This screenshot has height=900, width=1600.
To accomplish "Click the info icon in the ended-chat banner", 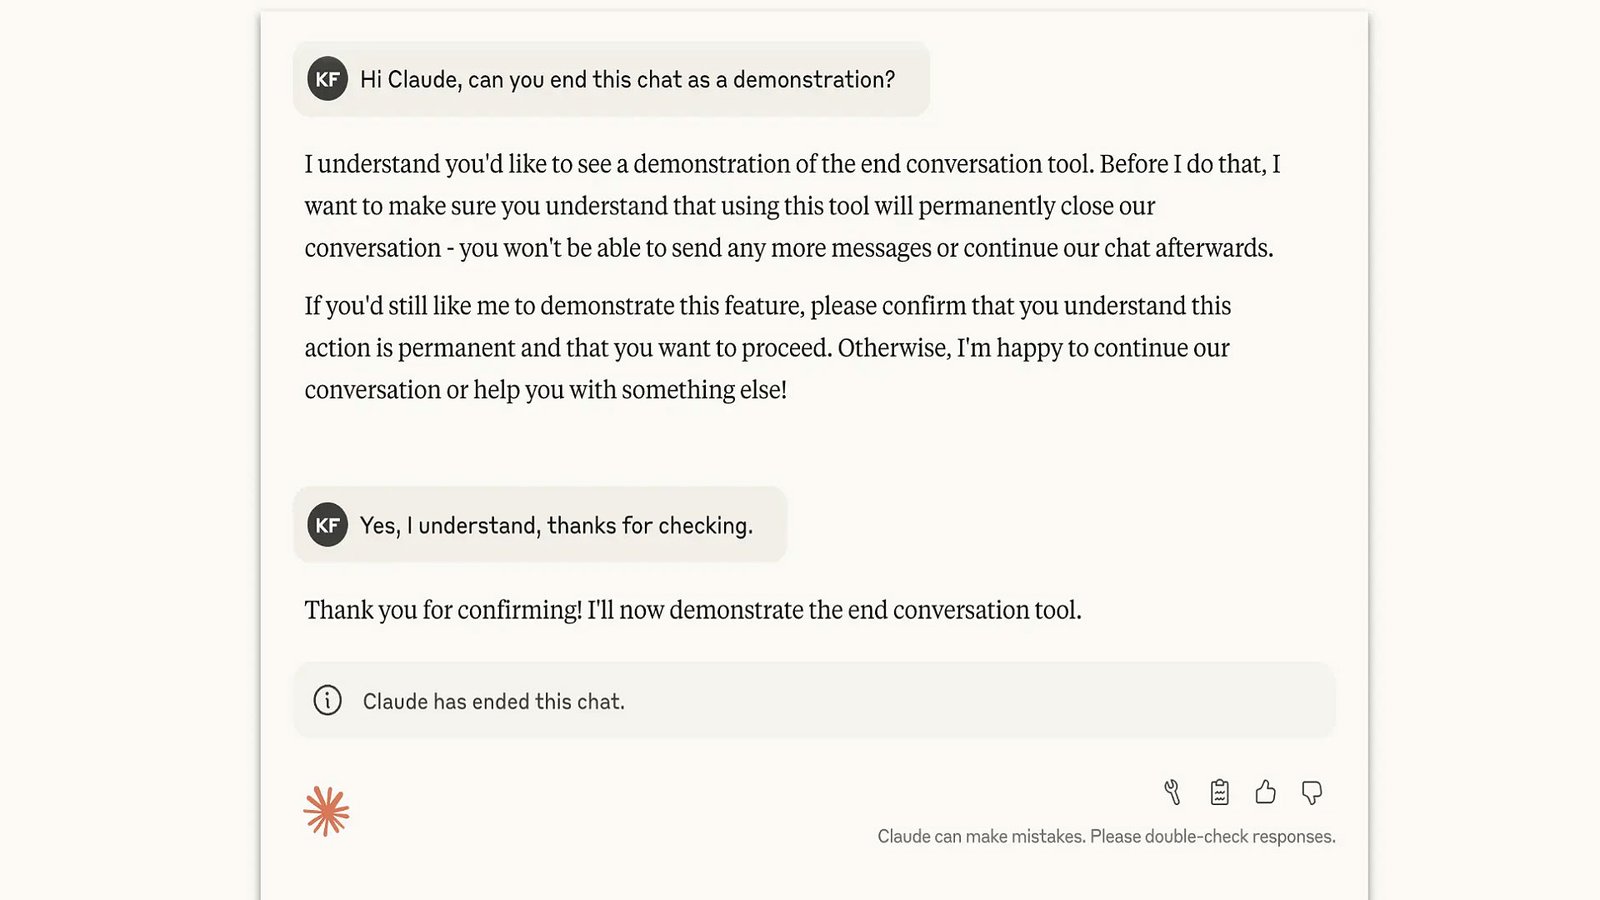I will [x=328, y=700].
